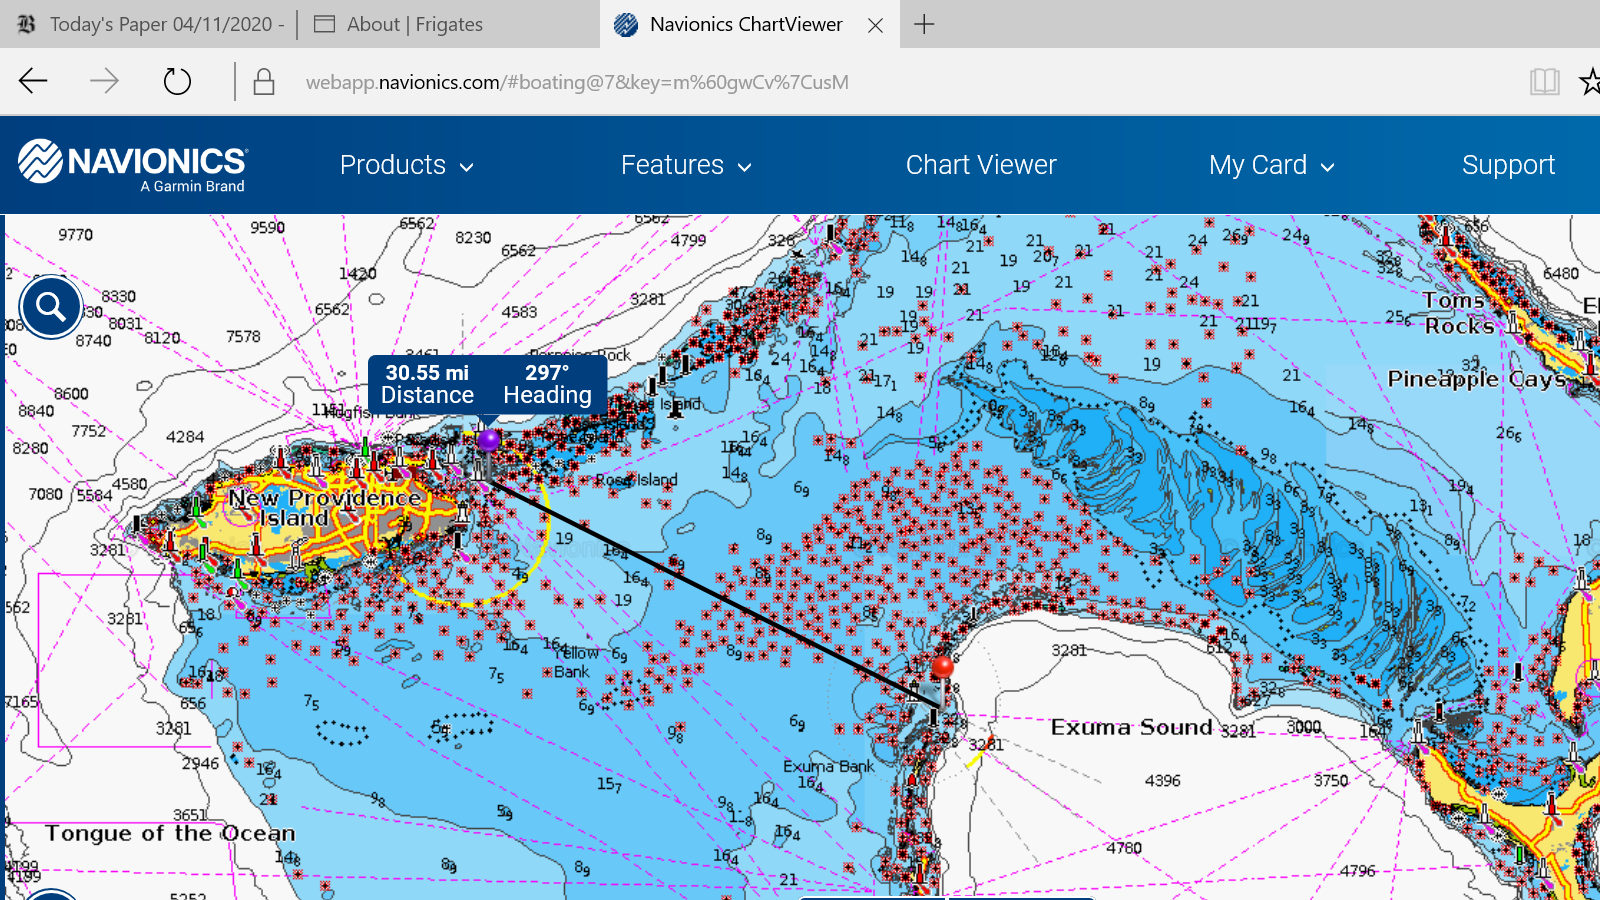Open the reading view book icon
Viewport: 1600px width, 900px height.
1545,82
